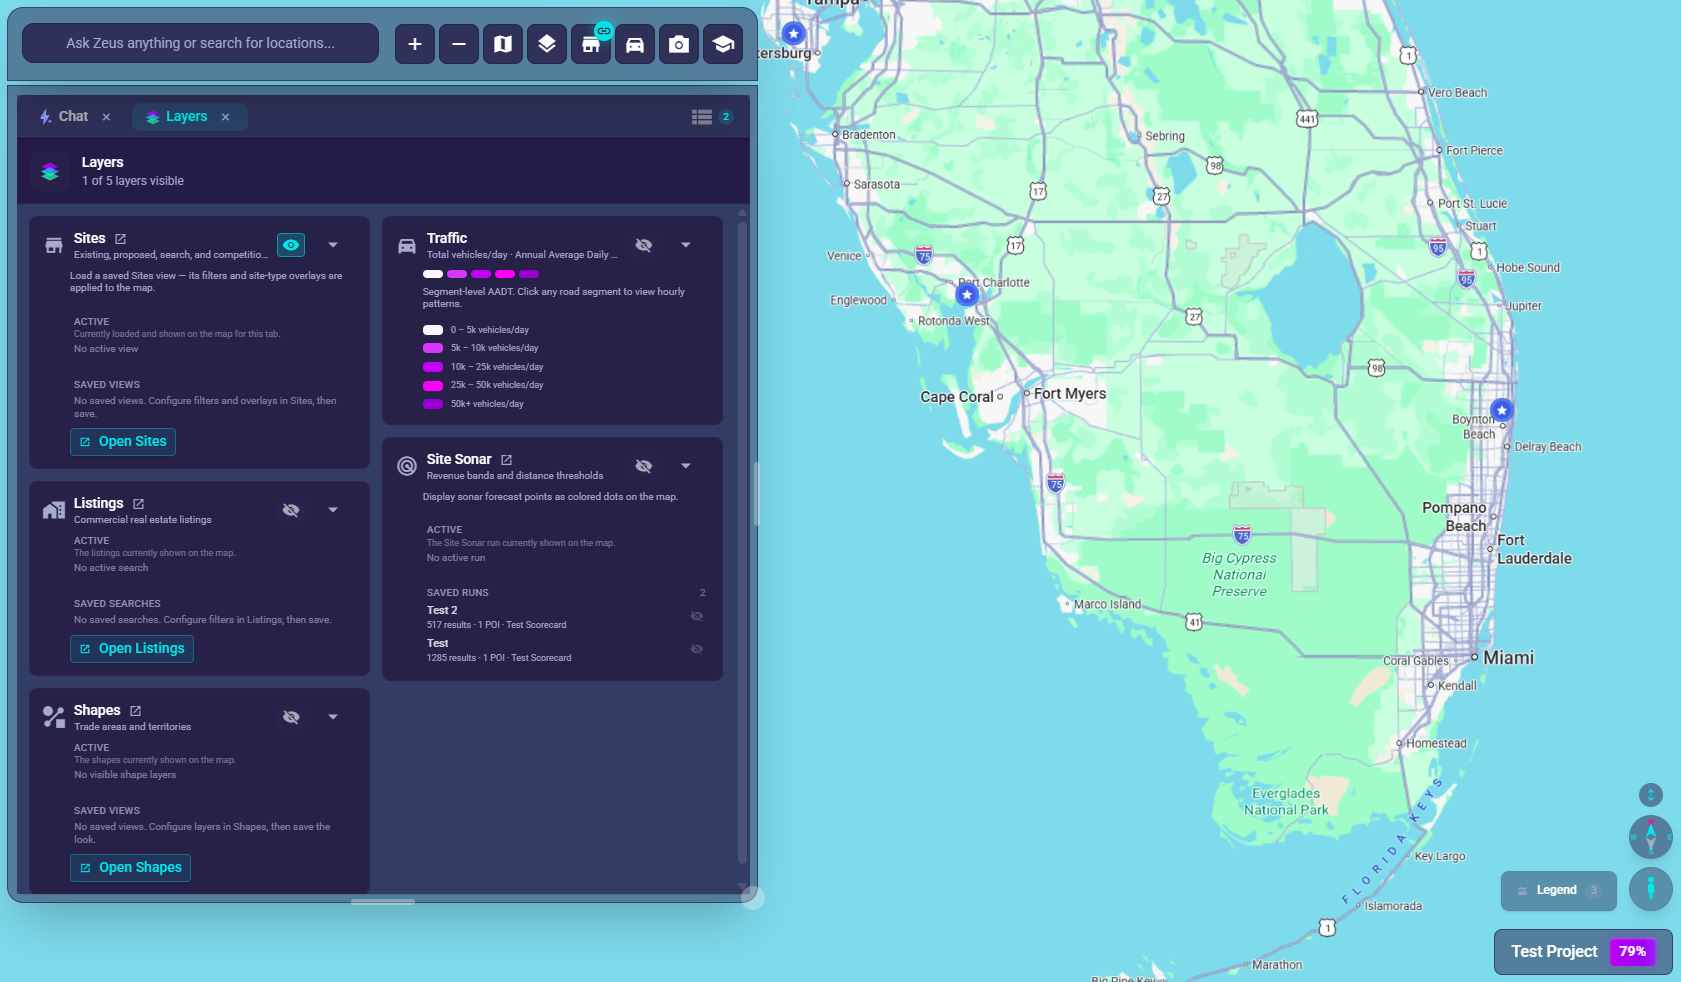Open Site Sonar external link icon

point(507,460)
